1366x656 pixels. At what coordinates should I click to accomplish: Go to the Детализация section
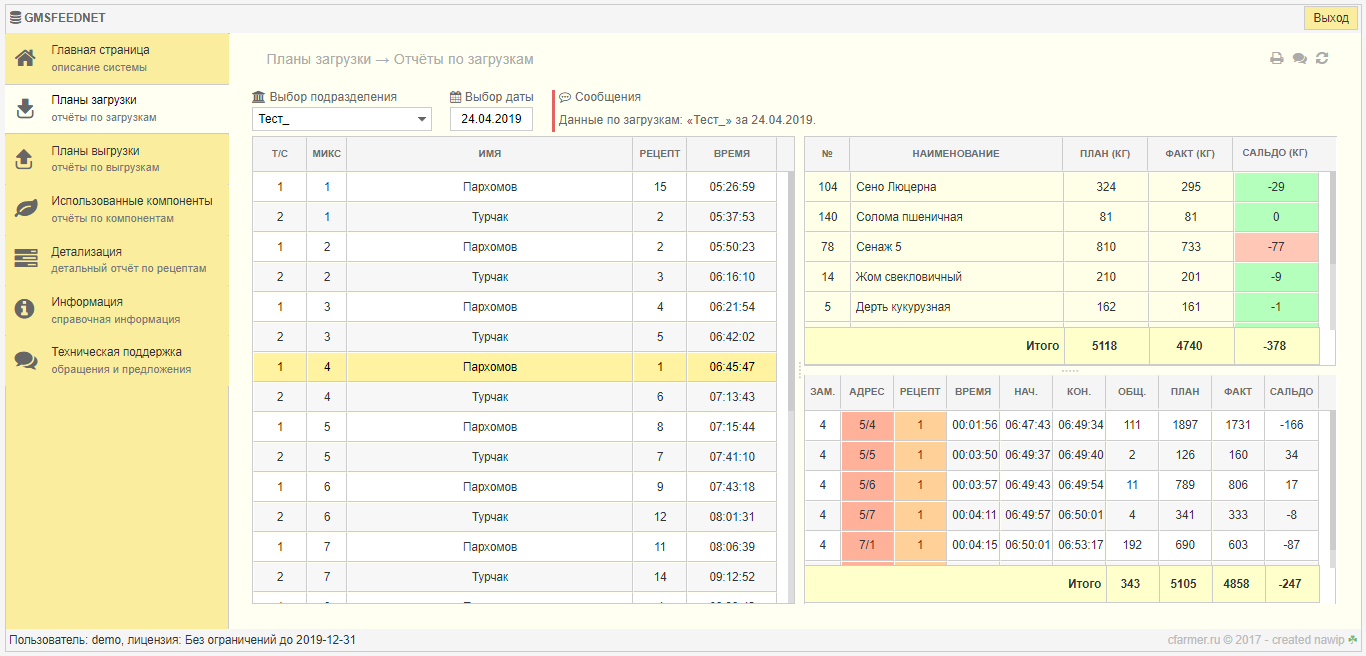117,260
